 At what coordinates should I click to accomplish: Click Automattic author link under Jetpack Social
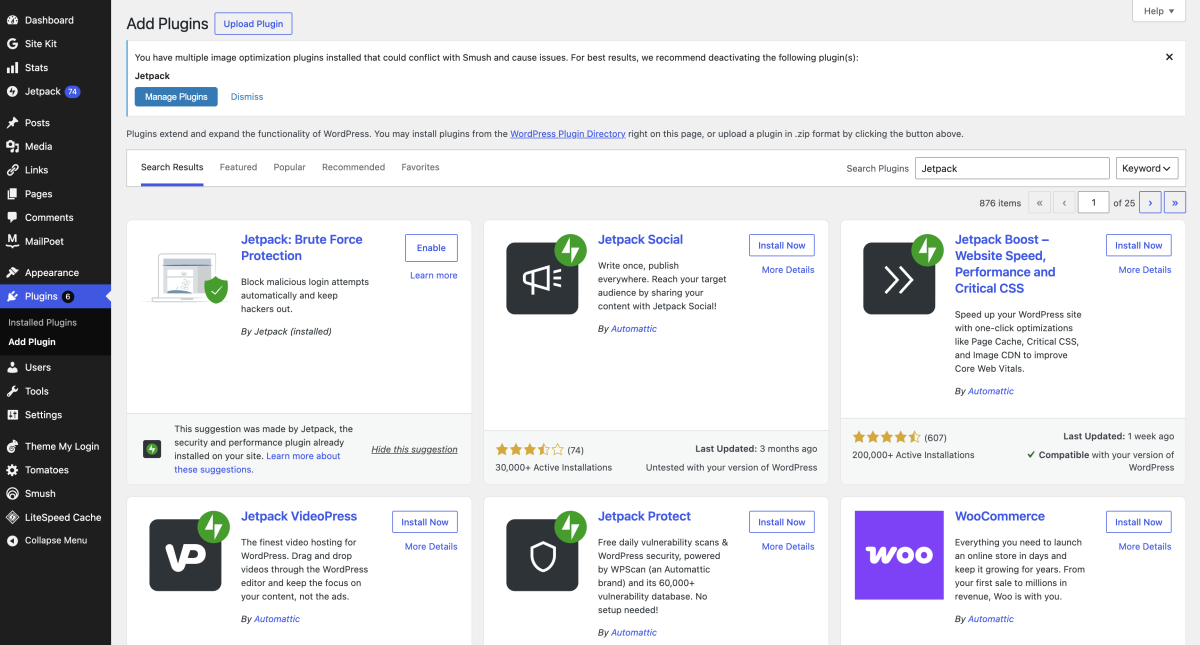[634, 329]
